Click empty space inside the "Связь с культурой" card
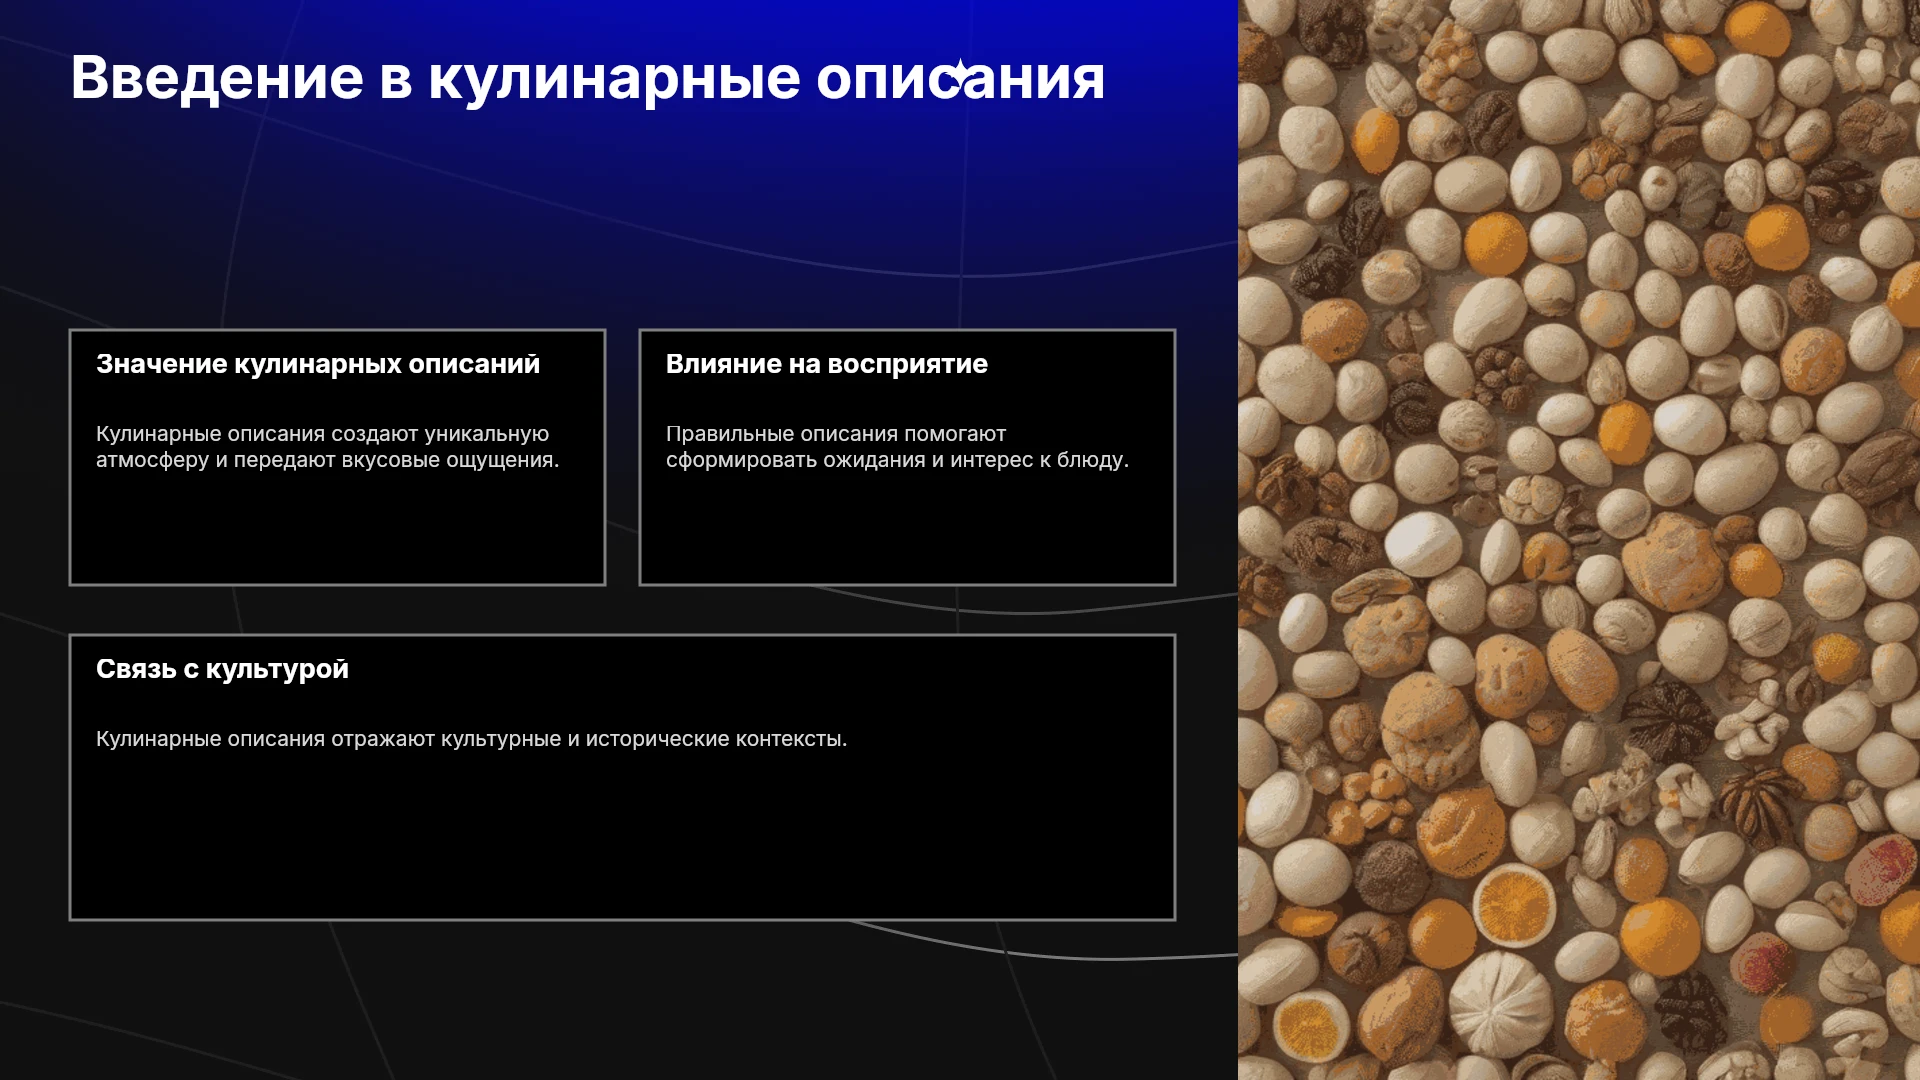The width and height of the screenshot is (1920, 1080). [x=622, y=840]
